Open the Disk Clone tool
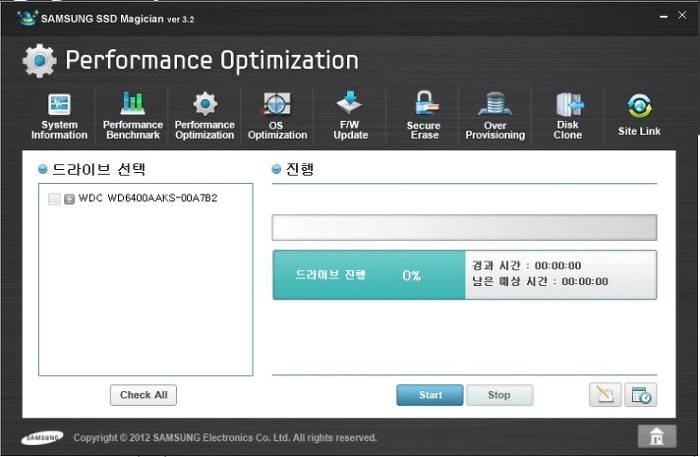This screenshot has width=700, height=457. pyautogui.click(x=568, y=116)
